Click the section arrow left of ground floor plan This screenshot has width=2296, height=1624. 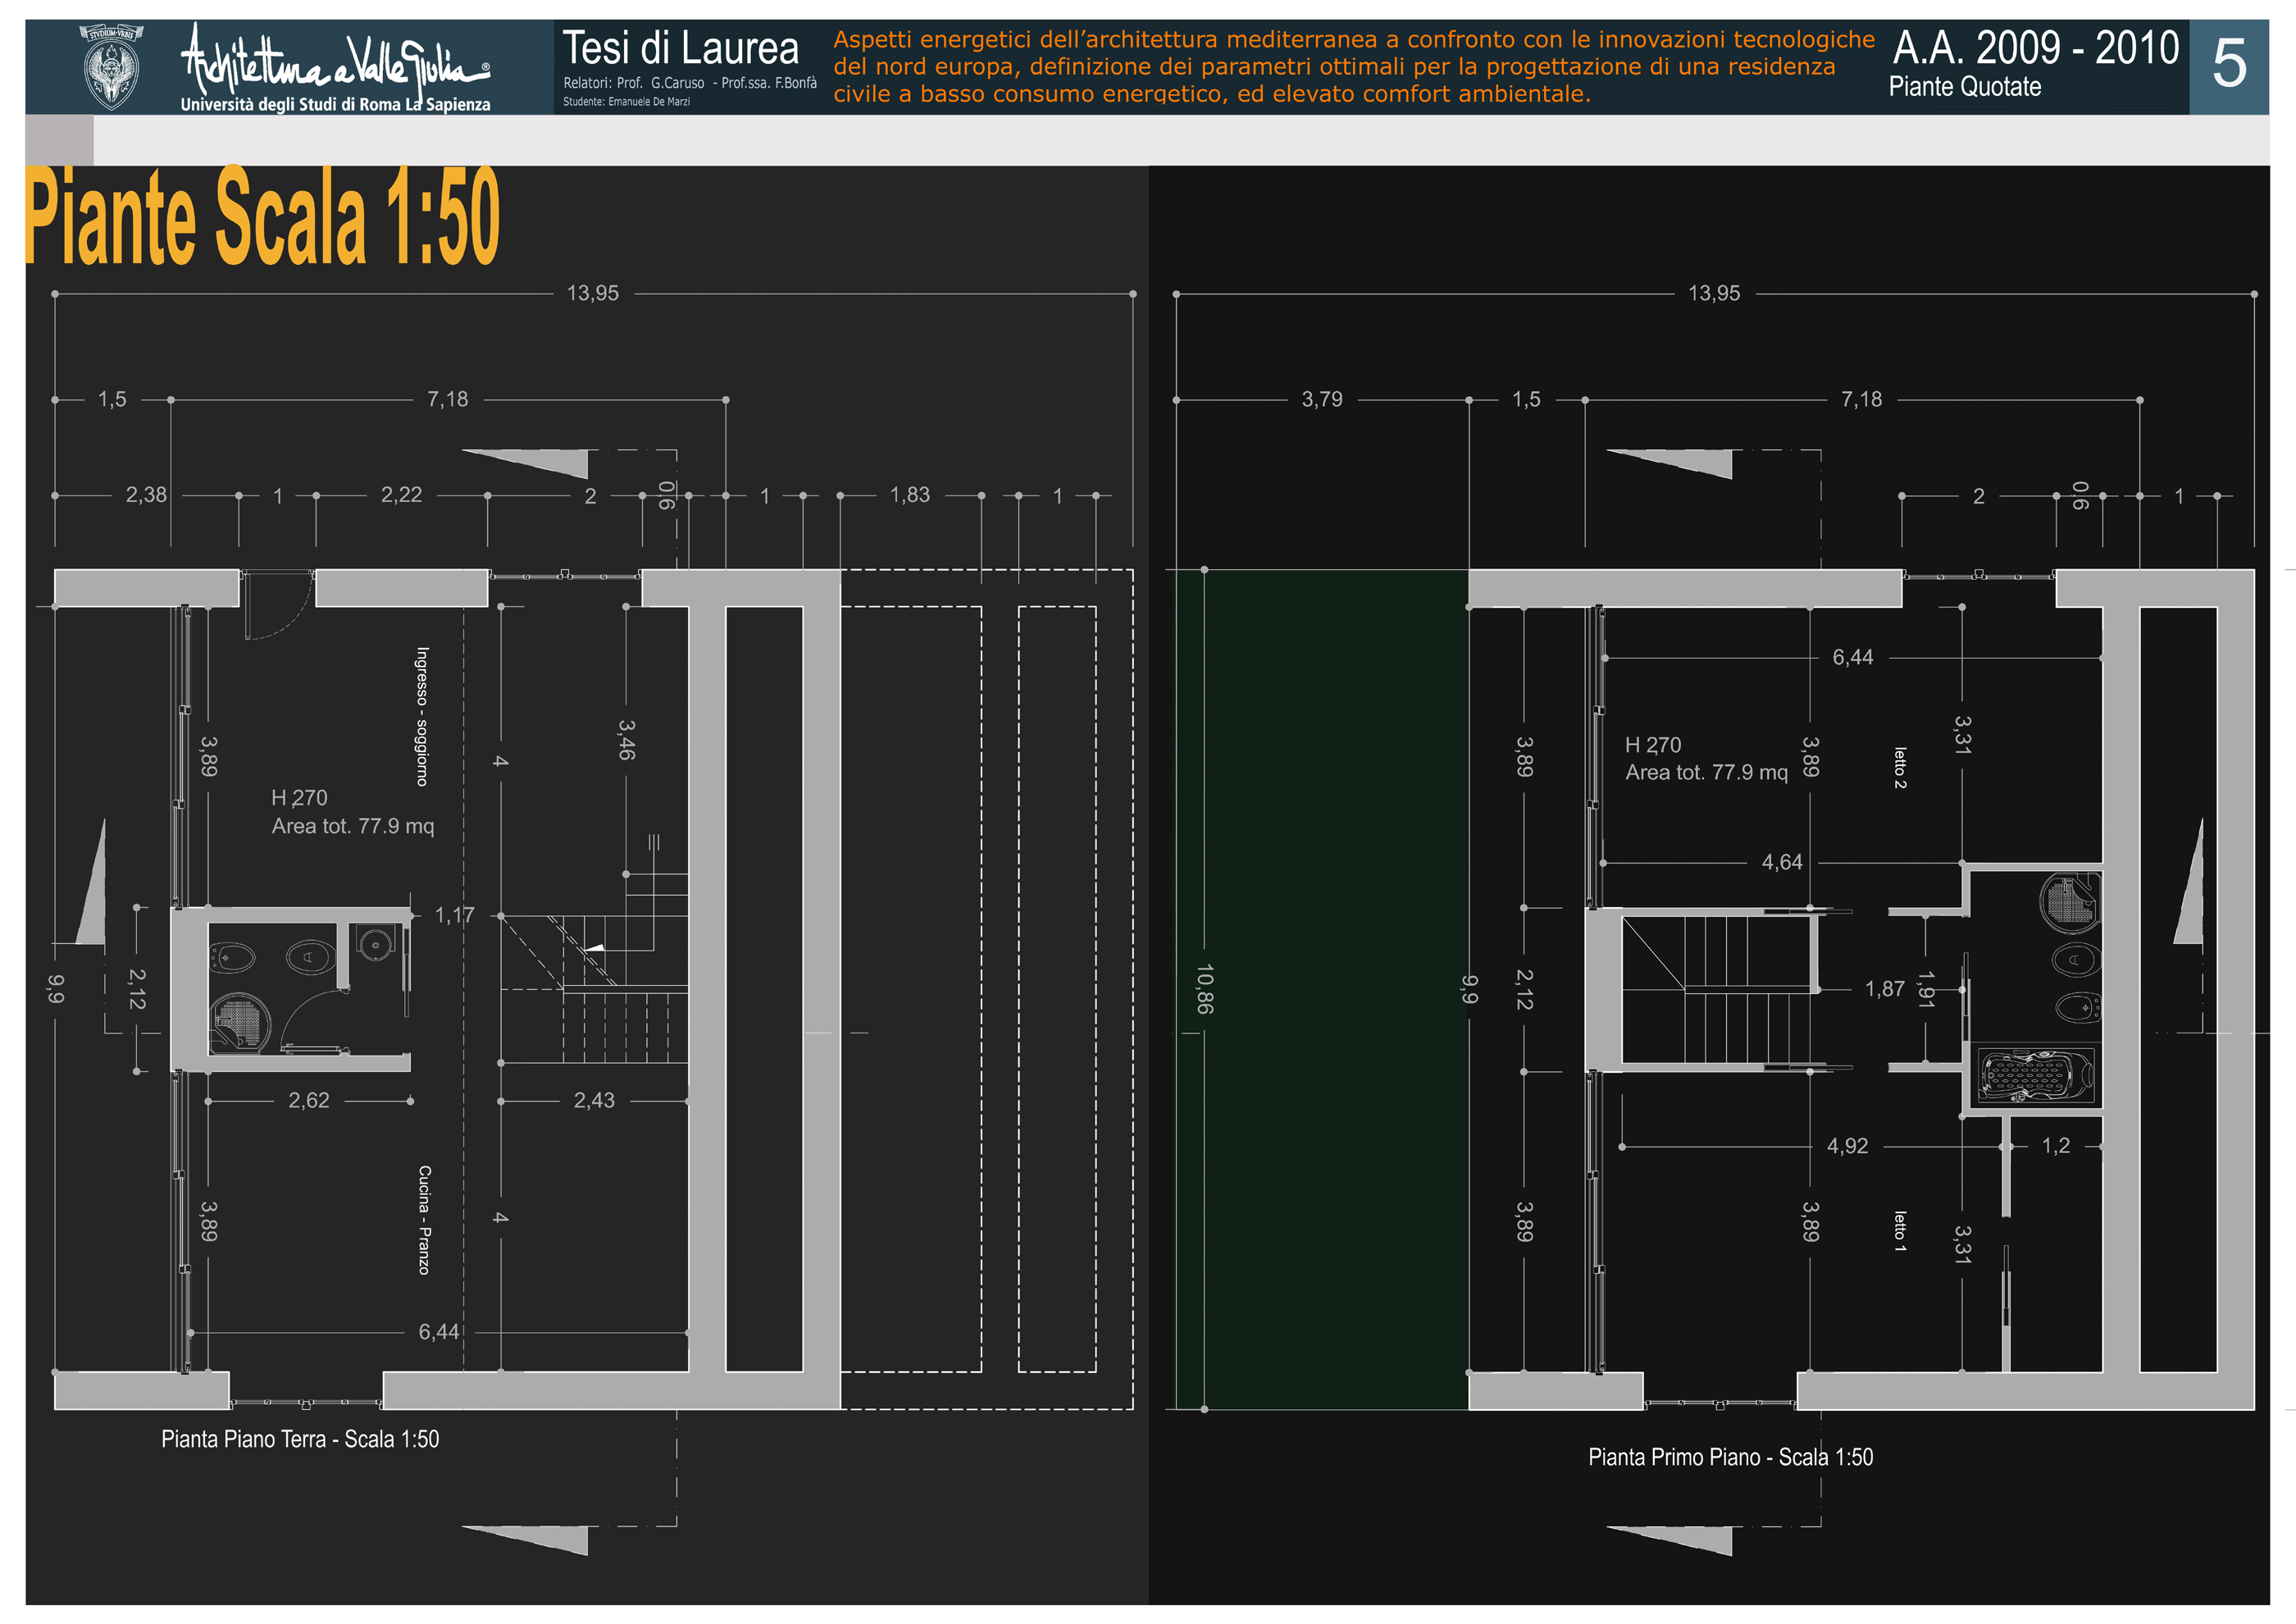(91, 882)
